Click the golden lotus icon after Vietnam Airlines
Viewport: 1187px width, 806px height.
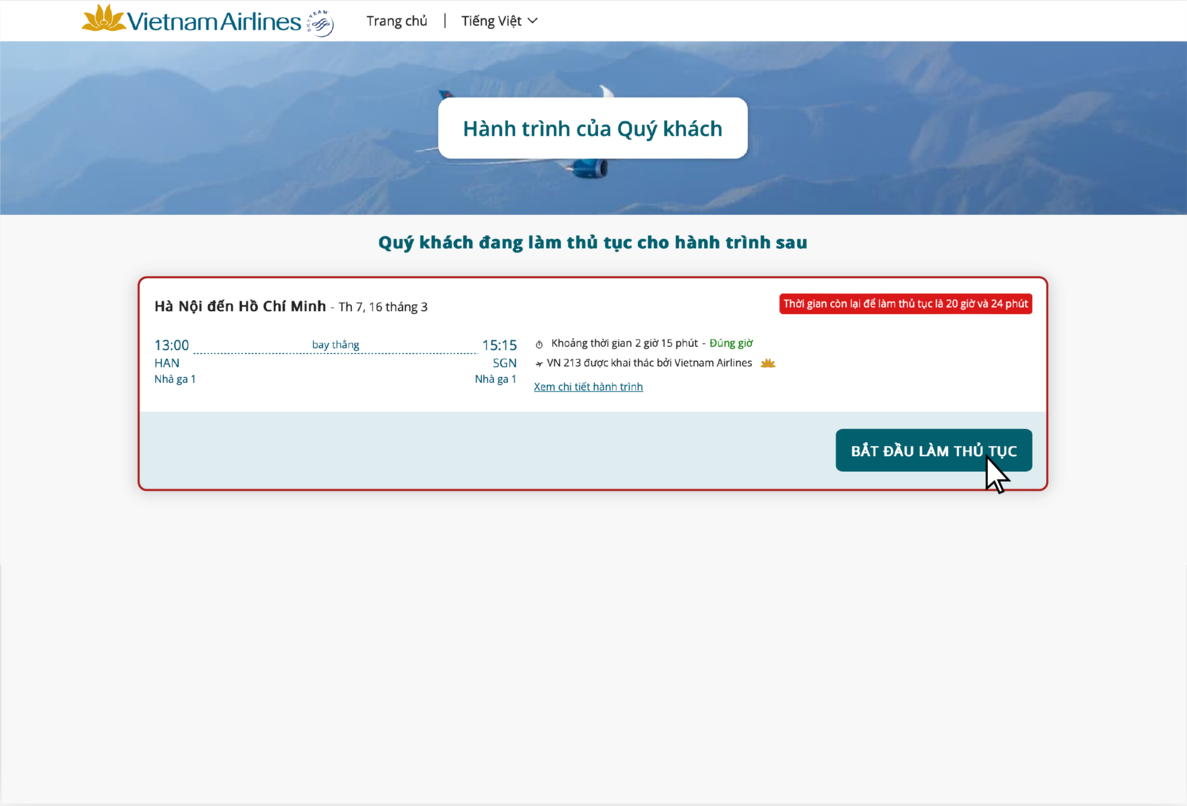click(767, 363)
